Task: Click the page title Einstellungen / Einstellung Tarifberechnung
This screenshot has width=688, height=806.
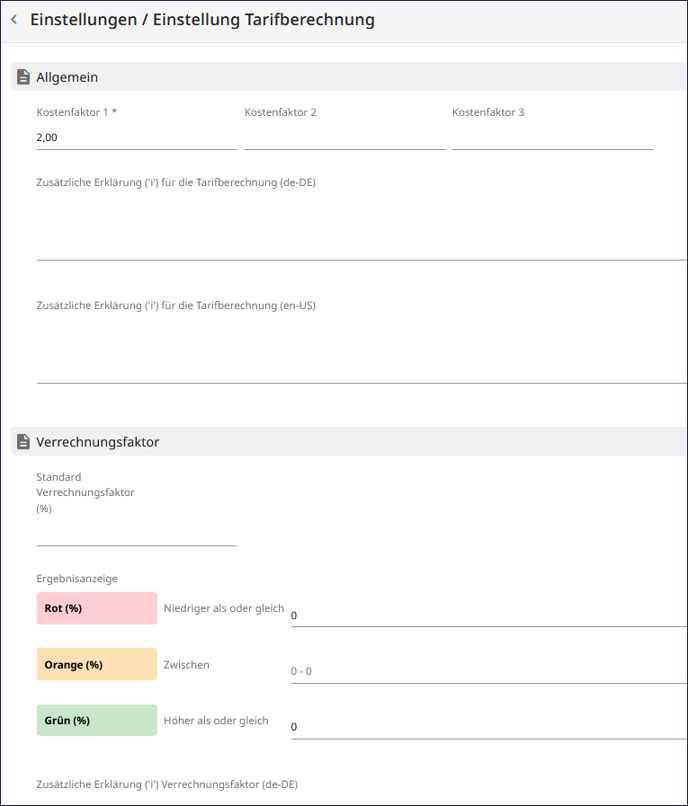Action: pyautogui.click(x=202, y=20)
